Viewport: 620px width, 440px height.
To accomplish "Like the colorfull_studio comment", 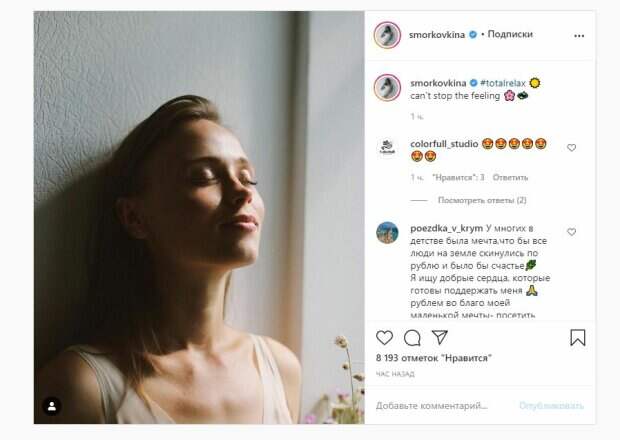I will pyautogui.click(x=572, y=148).
